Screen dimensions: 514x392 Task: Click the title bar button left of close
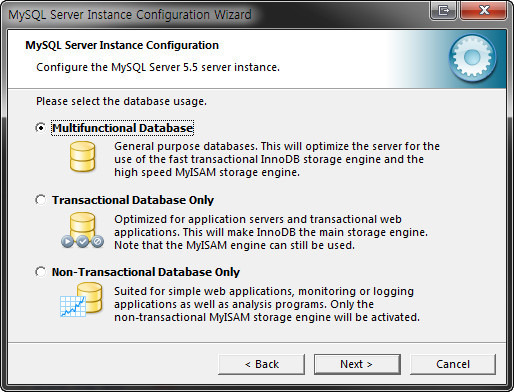(x=444, y=11)
